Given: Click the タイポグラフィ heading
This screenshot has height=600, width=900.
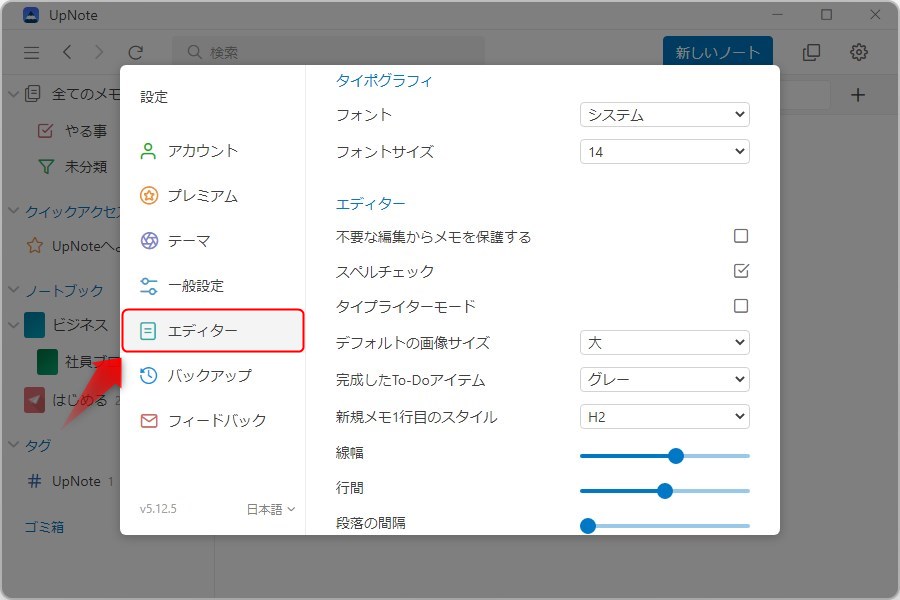Looking at the screenshot, I should tap(384, 80).
